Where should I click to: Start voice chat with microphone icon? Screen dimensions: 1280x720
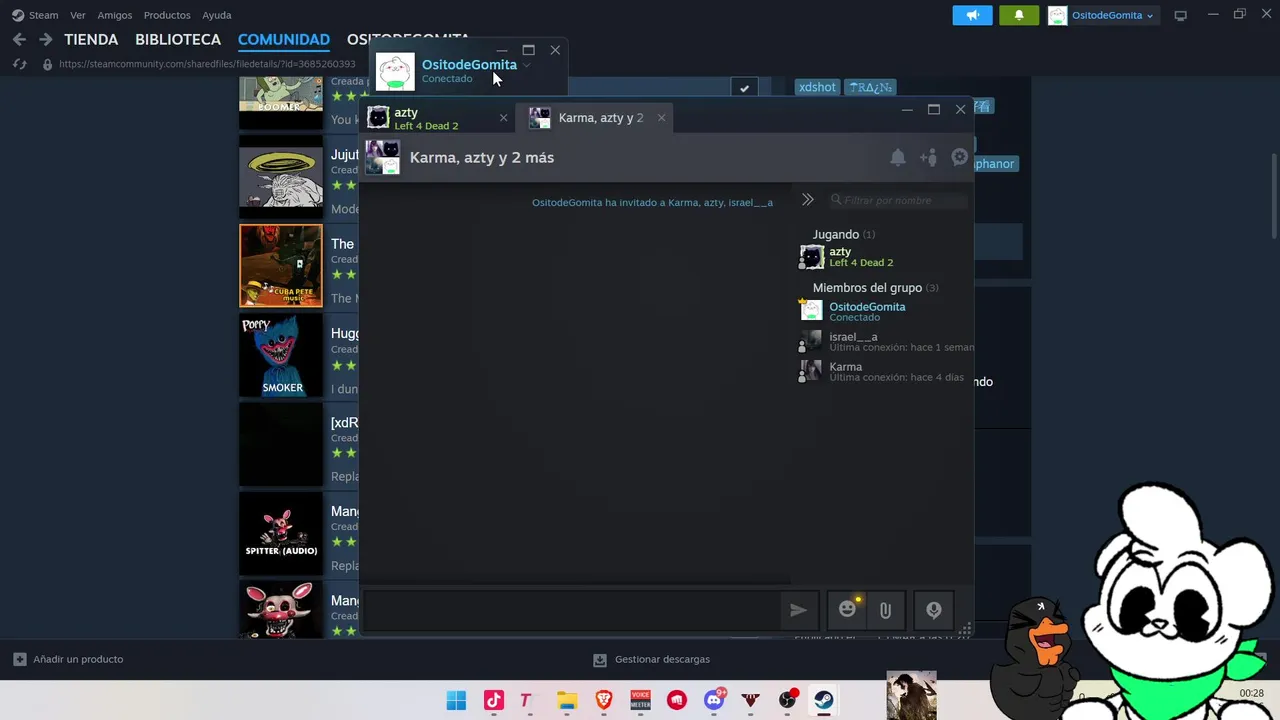pos(933,610)
